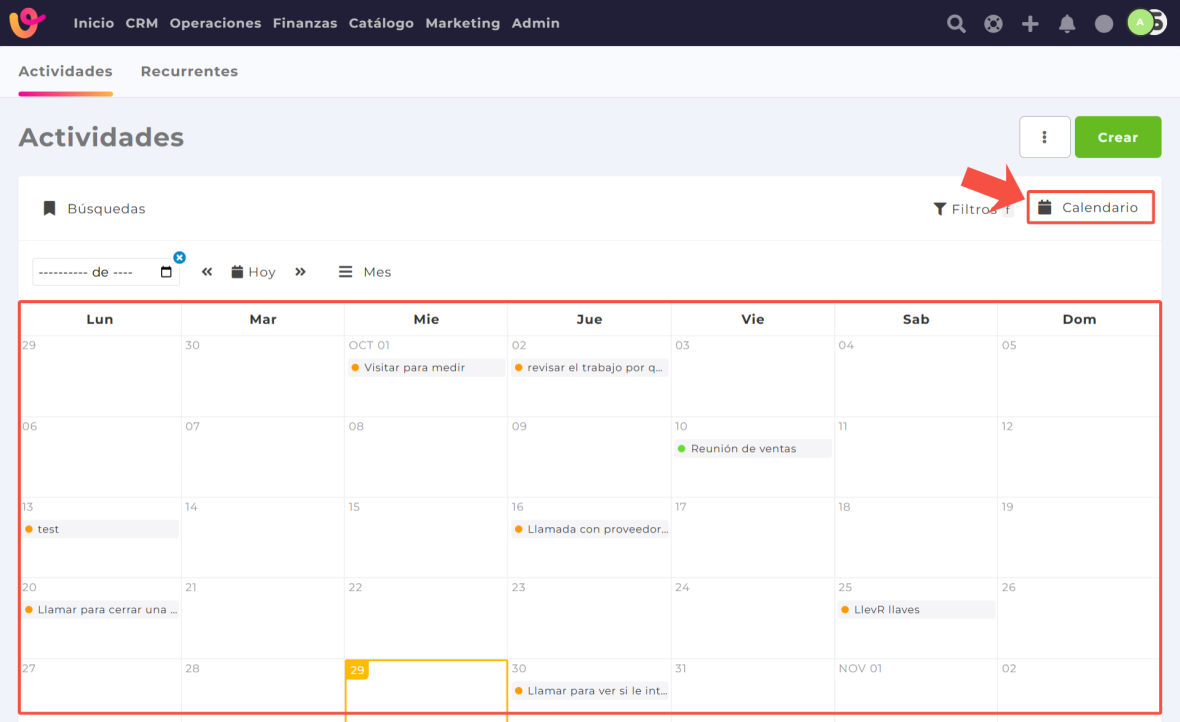Screen dimensions: 1180x722
Task: Click the green Crear button
Action: coord(1117,137)
